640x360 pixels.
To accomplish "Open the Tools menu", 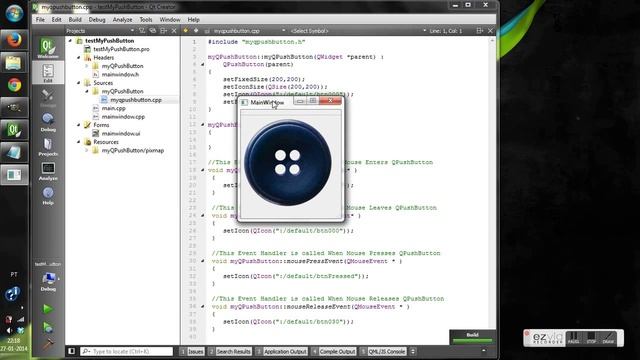I will 146,20.
